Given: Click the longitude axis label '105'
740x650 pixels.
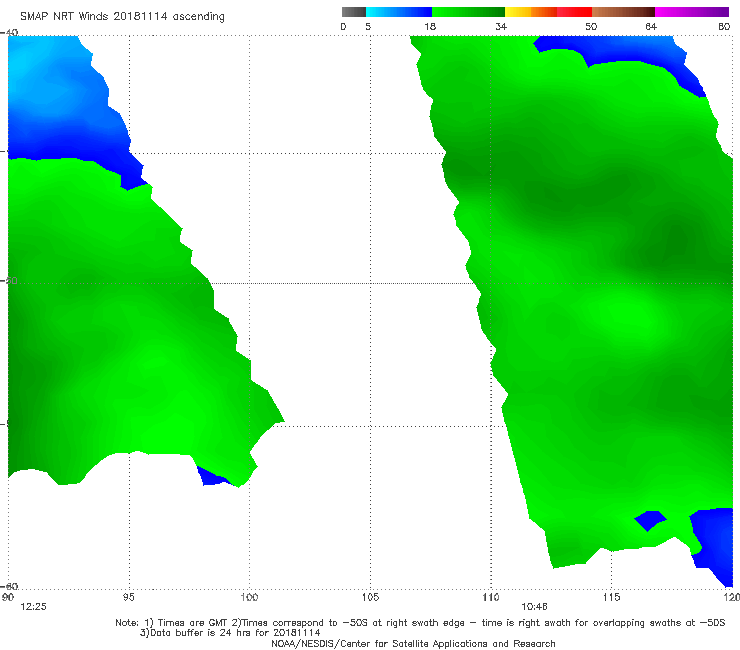Looking at the screenshot, I should tap(370, 598).
